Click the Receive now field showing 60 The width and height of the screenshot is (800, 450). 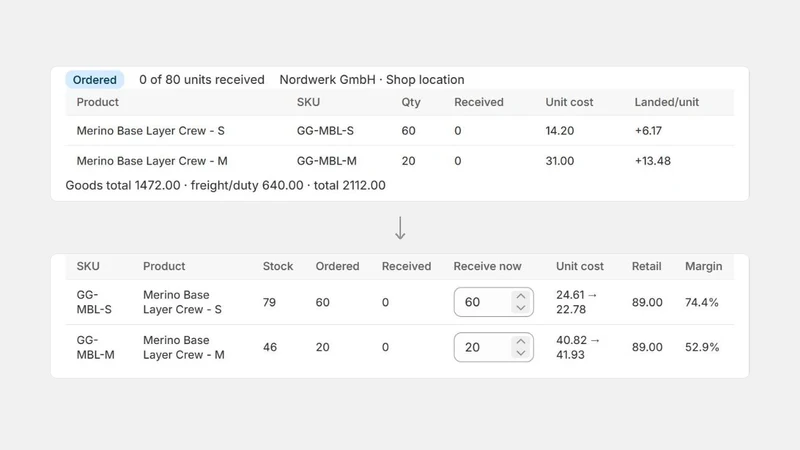coord(493,302)
